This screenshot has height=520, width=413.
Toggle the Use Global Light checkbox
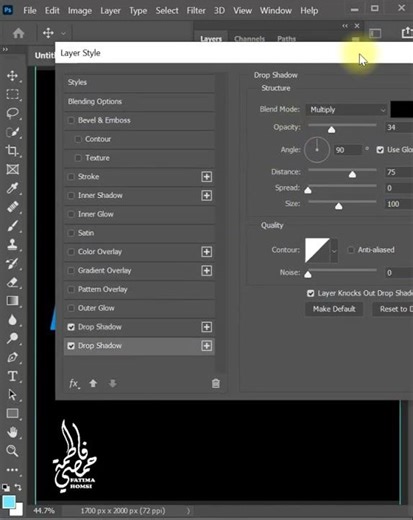(380, 150)
